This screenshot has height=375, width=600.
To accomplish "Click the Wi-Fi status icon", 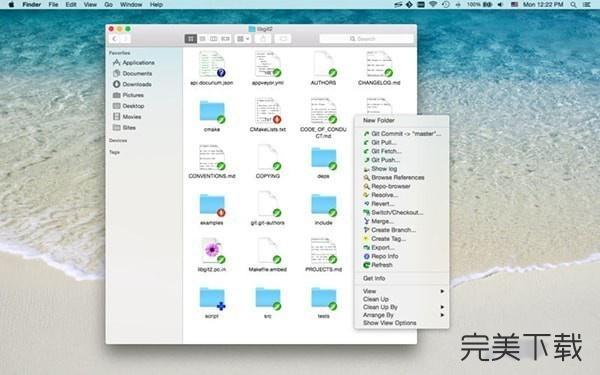I will 433,5.
